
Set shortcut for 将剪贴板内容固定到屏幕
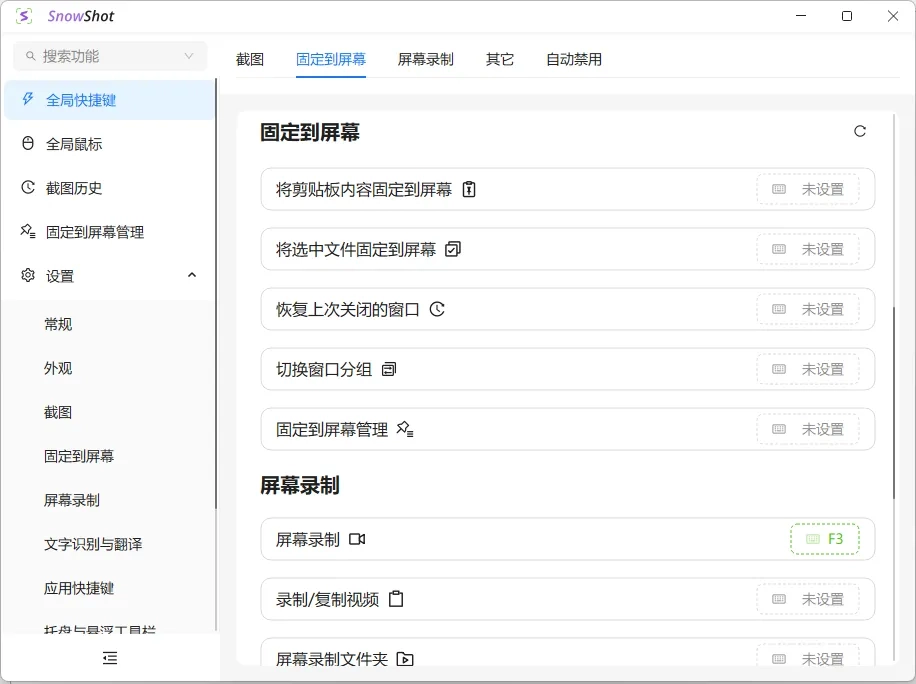coord(808,189)
